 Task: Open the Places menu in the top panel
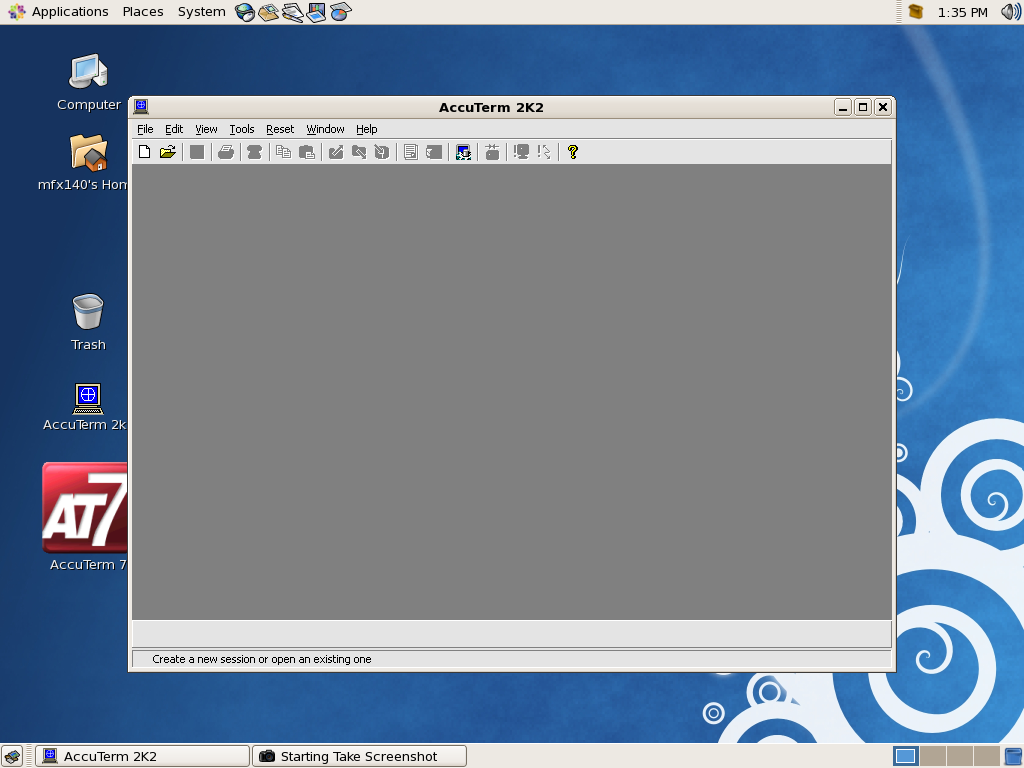pos(143,12)
